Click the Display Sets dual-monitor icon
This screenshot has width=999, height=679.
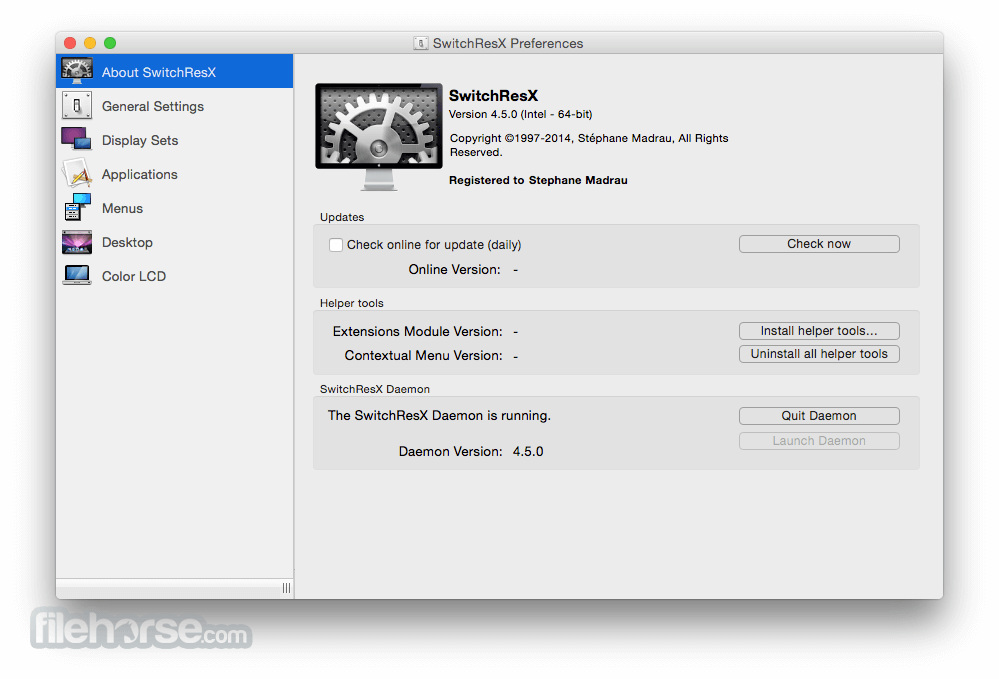coord(76,139)
